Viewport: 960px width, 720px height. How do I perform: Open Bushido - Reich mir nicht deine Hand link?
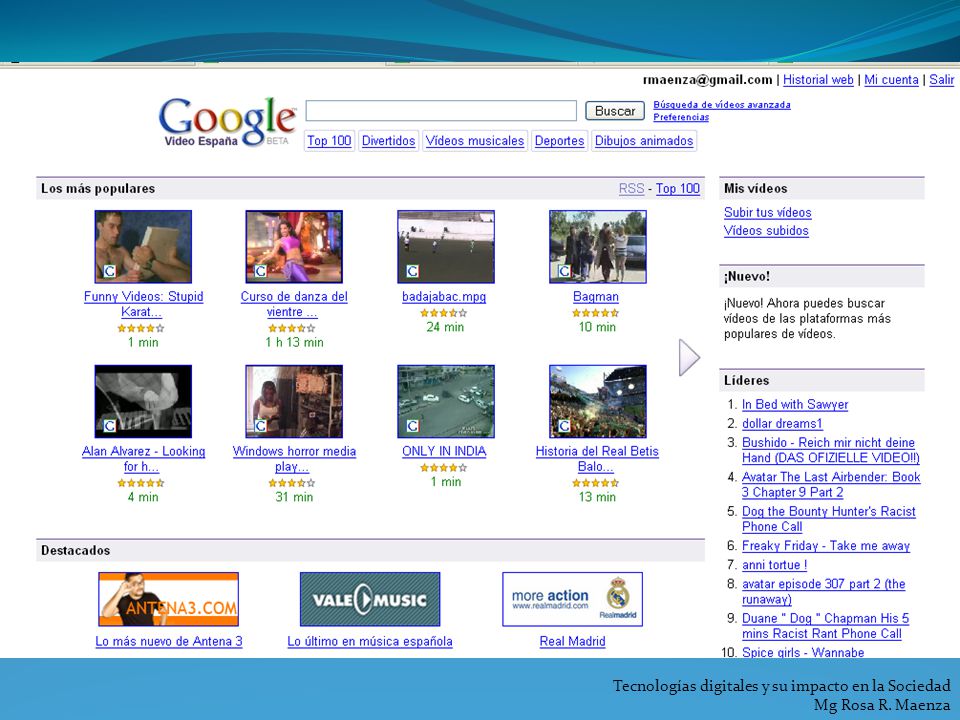tap(831, 450)
